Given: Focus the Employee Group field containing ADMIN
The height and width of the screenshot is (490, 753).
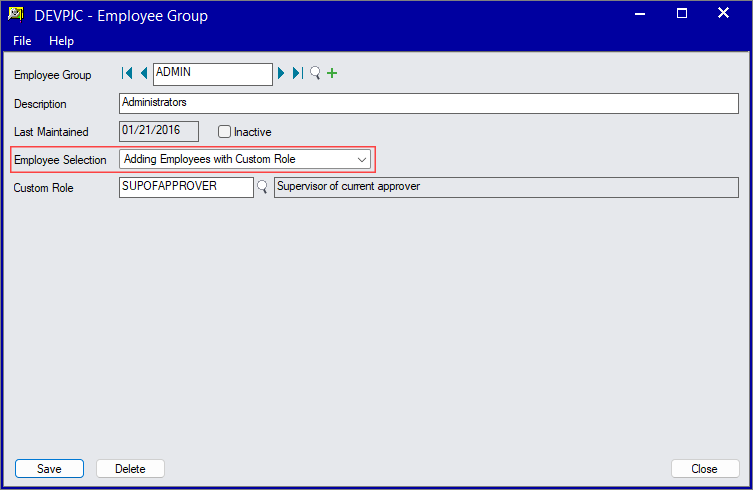Looking at the screenshot, I should click(x=211, y=74).
